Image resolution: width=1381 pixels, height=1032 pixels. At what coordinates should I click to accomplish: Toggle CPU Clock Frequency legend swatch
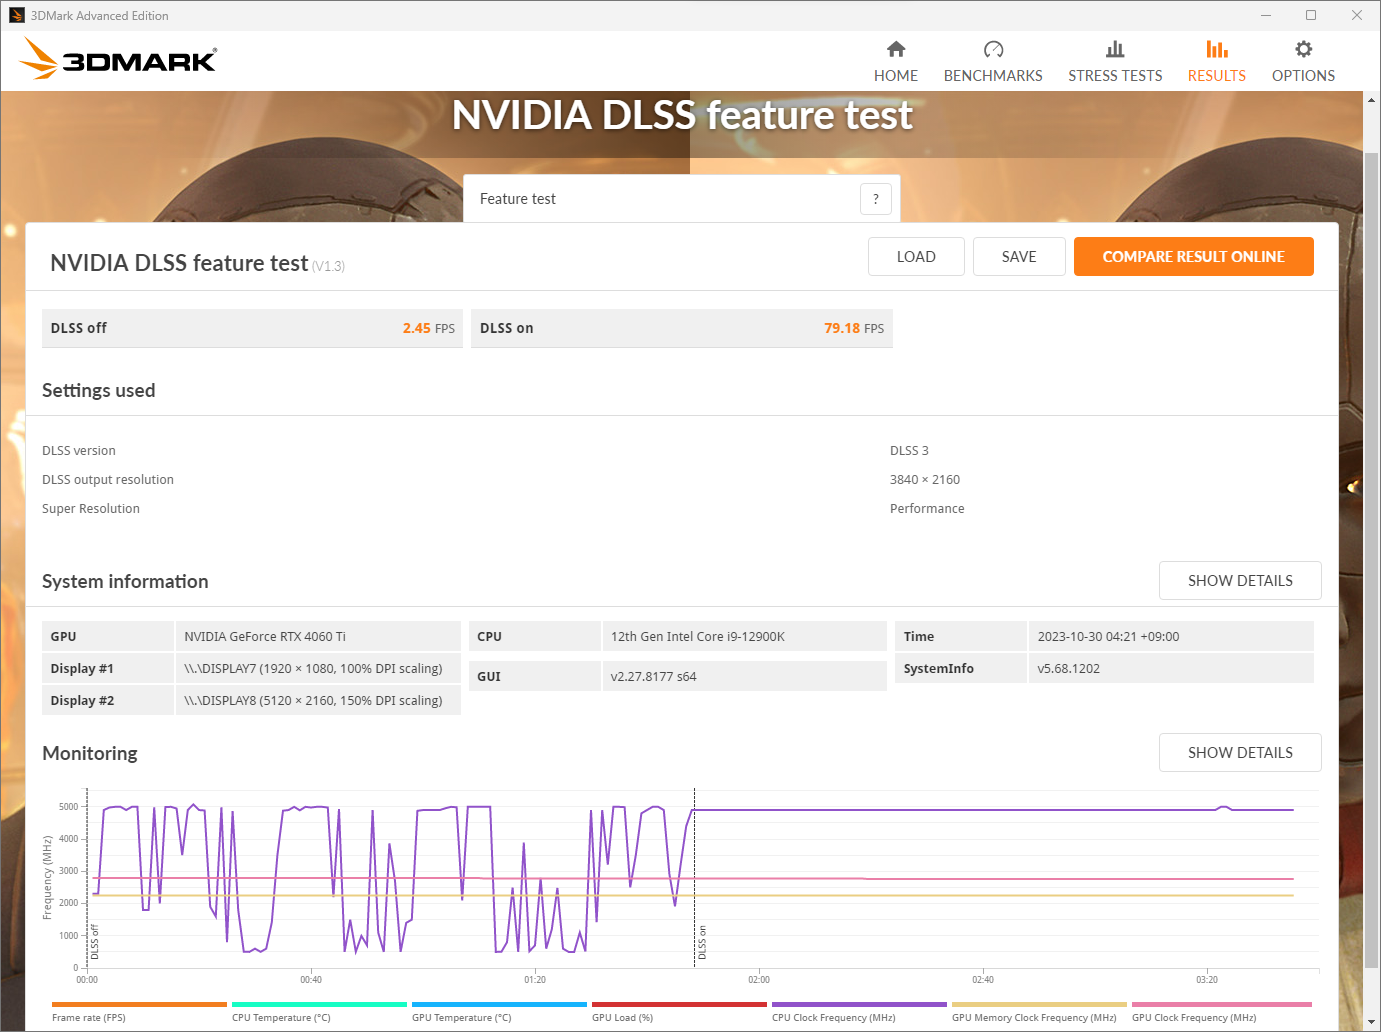pos(859,1004)
